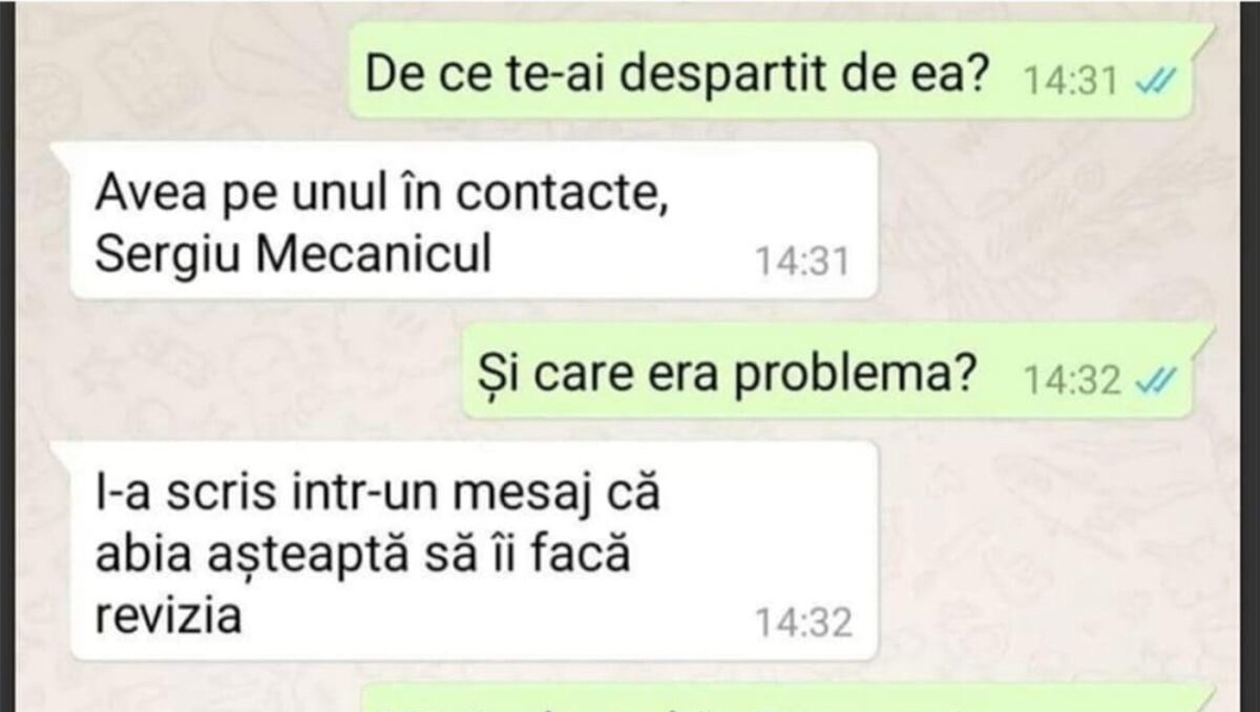Viewport: 1260px width, 712px height.
Task: Click the partially visible green bubble at the bottom
Action: 785,698
